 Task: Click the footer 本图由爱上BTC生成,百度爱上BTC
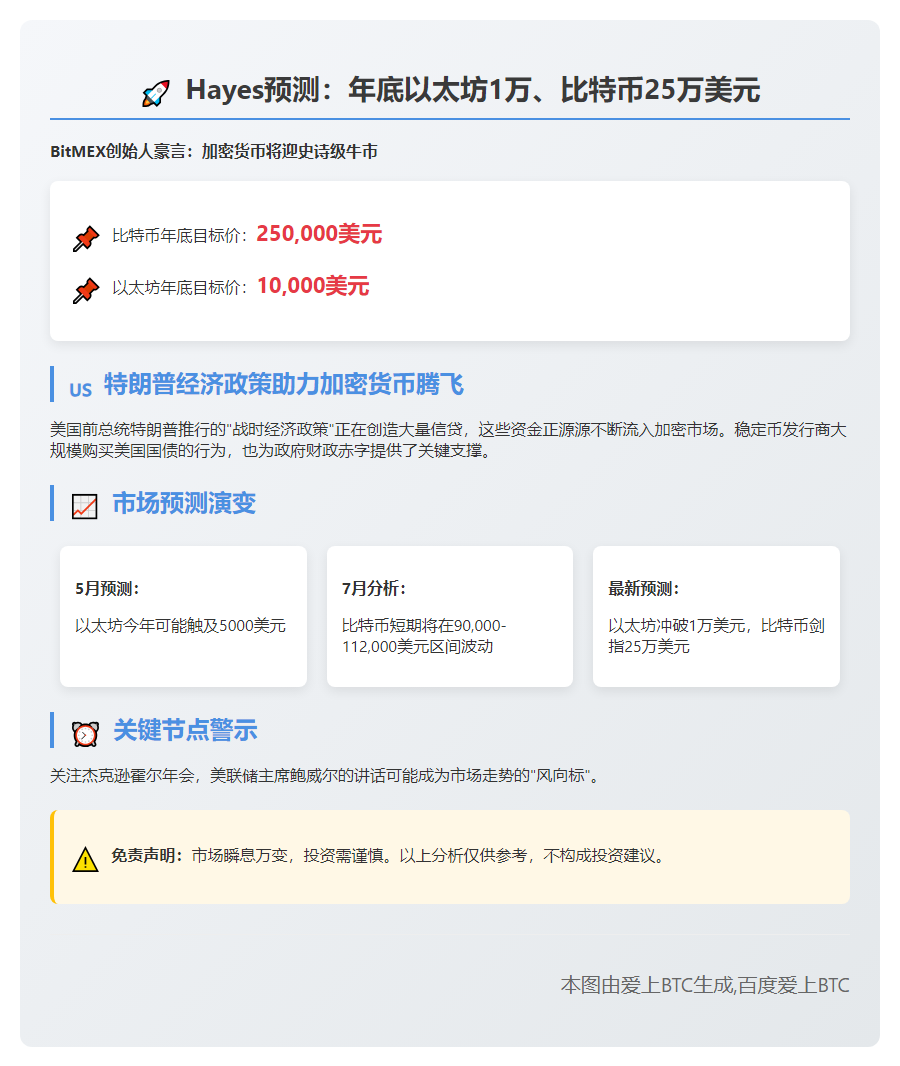click(705, 985)
